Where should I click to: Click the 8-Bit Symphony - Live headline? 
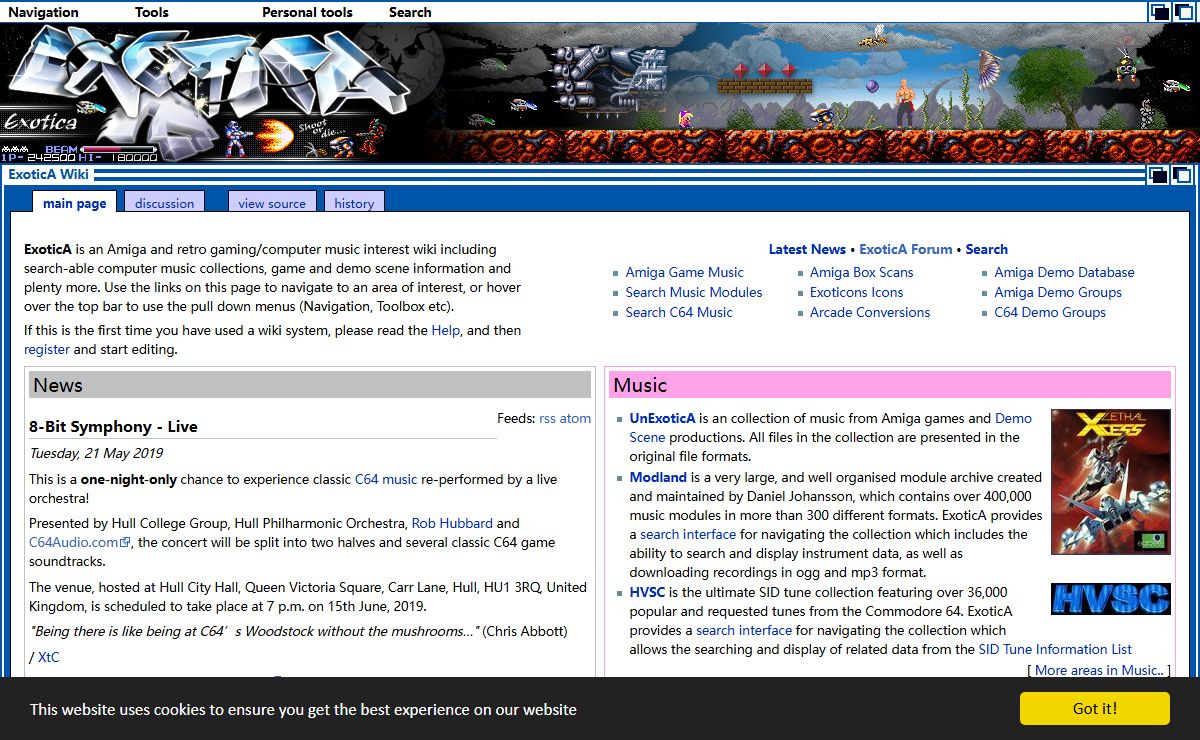click(x=113, y=426)
